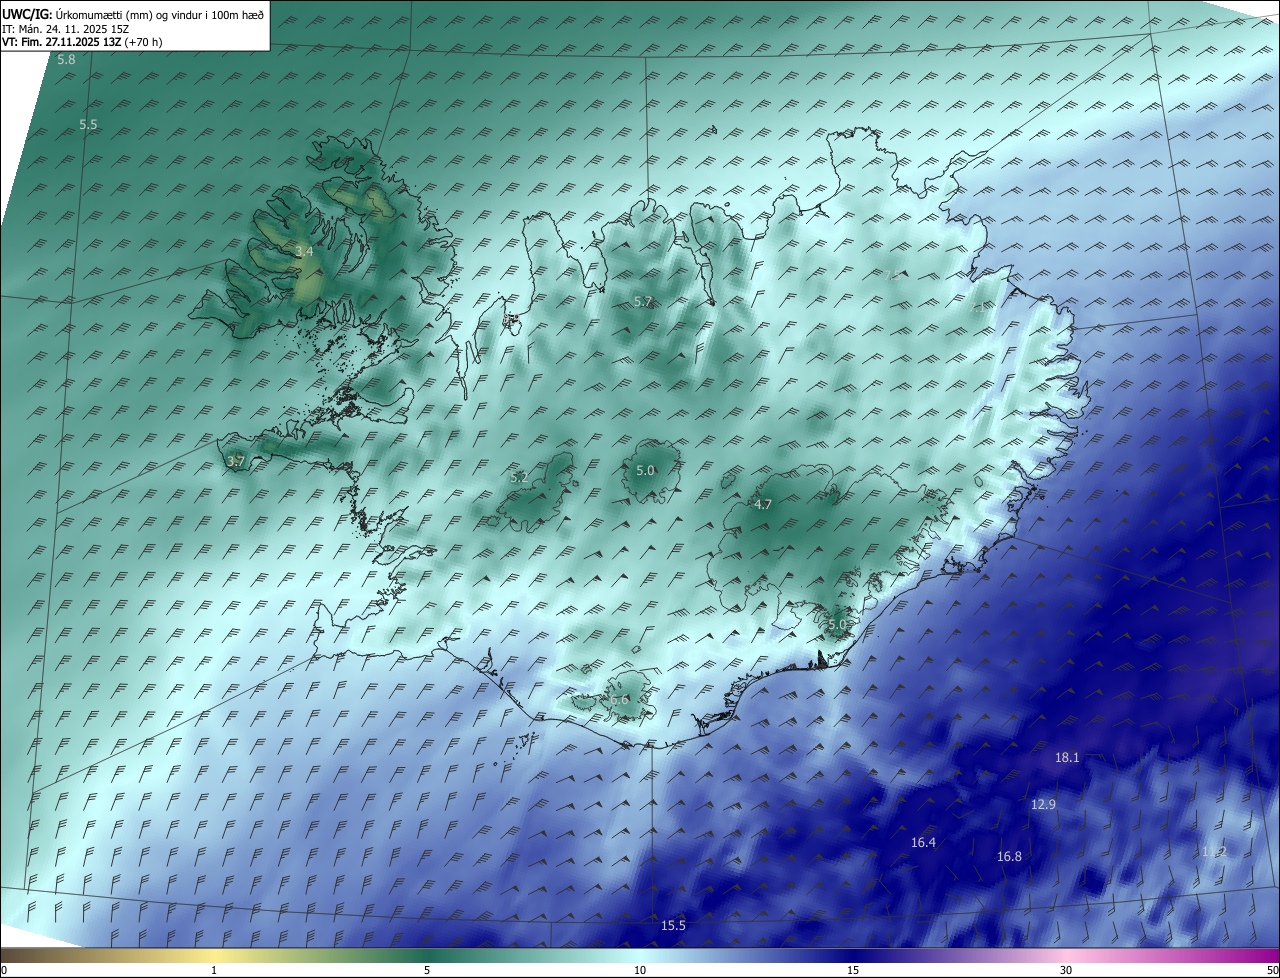Image resolution: width=1280 pixels, height=978 pixels.
Task: Click the 5.7 value label
Action: pyautogui.click(x=643, y=302)
